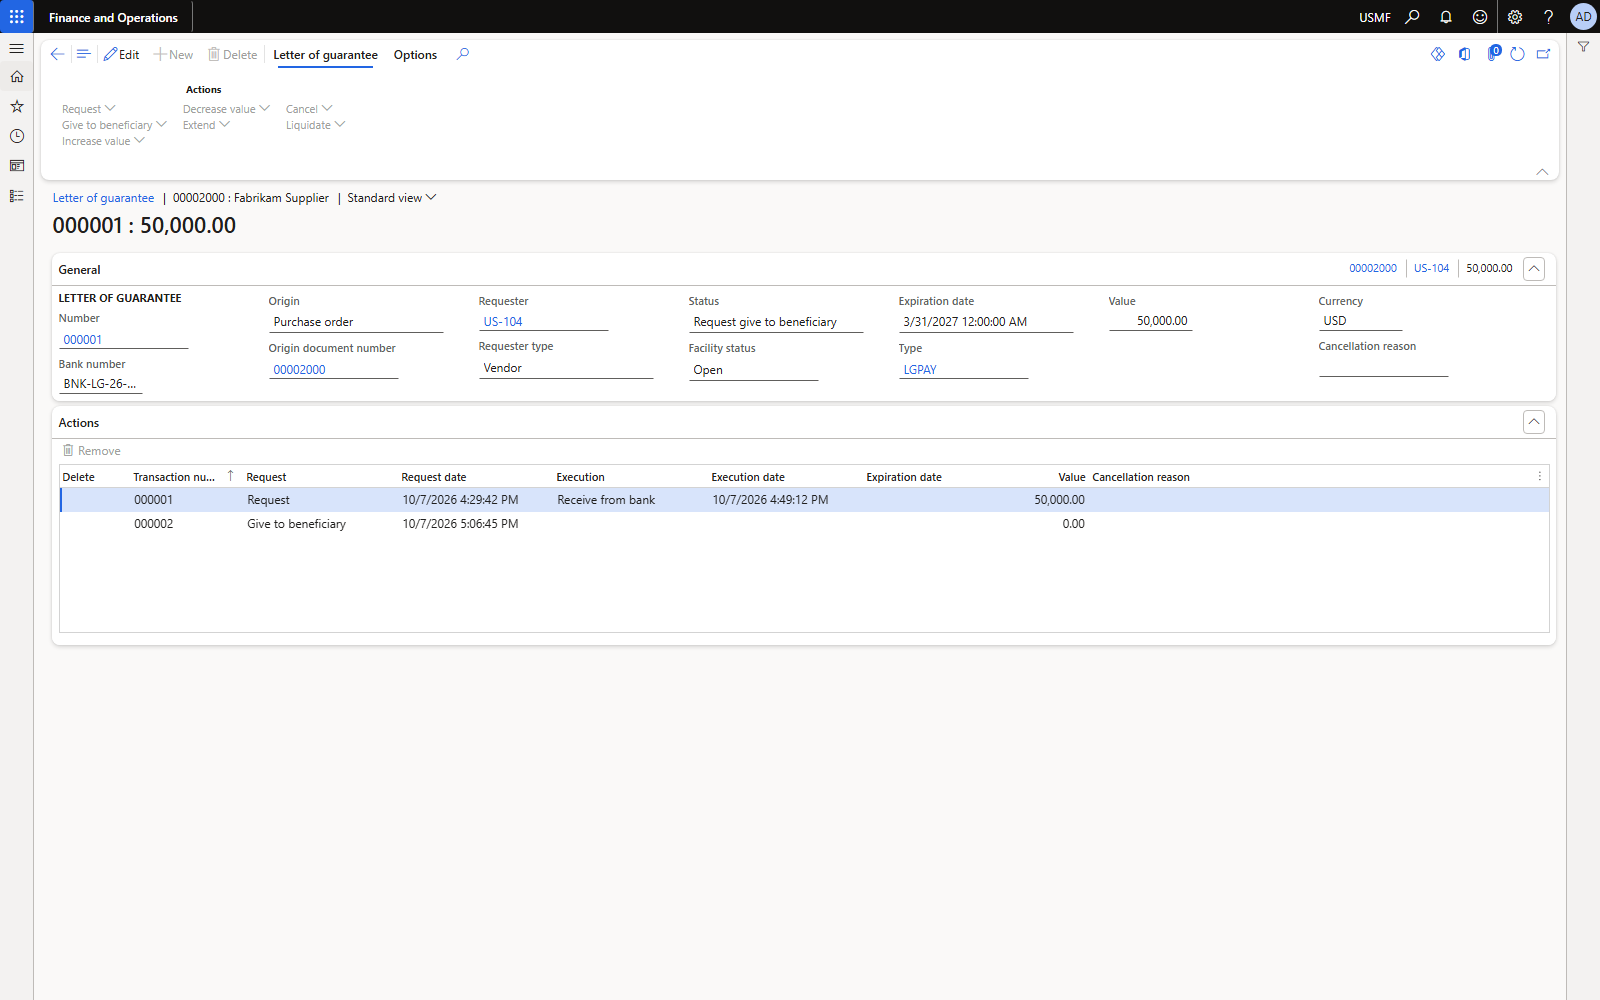Expand the navigation pane hamburger icon
1600x1000 pixels.
coord(17,48)
